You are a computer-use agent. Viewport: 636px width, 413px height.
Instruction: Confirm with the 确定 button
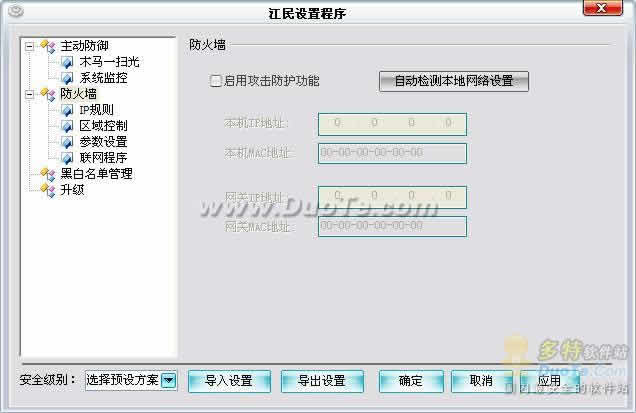click(x=411, y=381)
